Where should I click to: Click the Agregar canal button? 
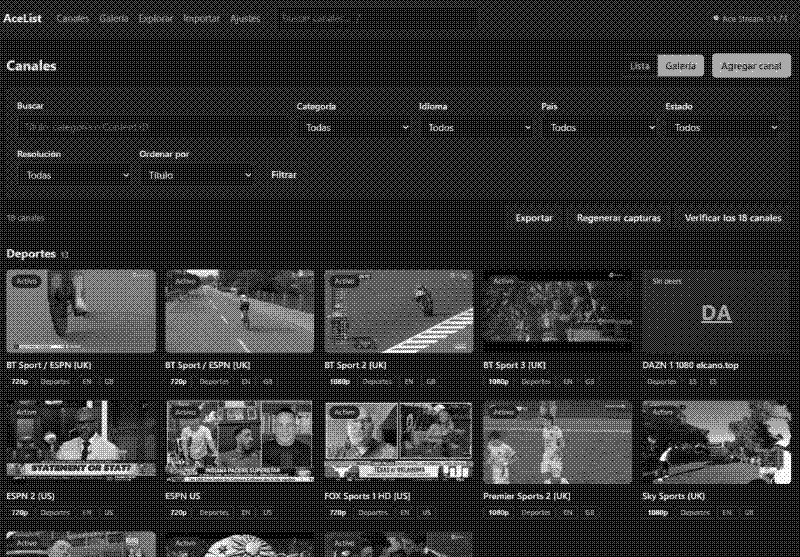tap(751, 66)
